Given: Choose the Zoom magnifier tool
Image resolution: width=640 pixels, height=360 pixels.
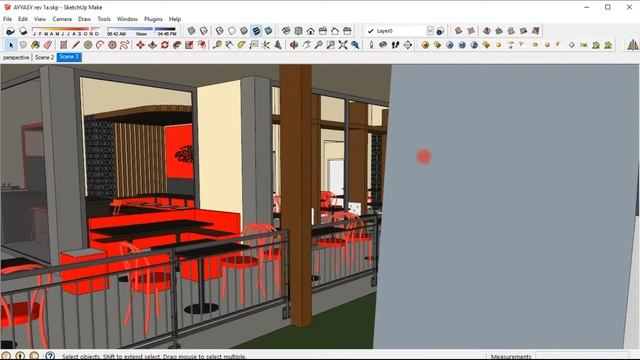Looking at the screenshot, I should (318, 45).
